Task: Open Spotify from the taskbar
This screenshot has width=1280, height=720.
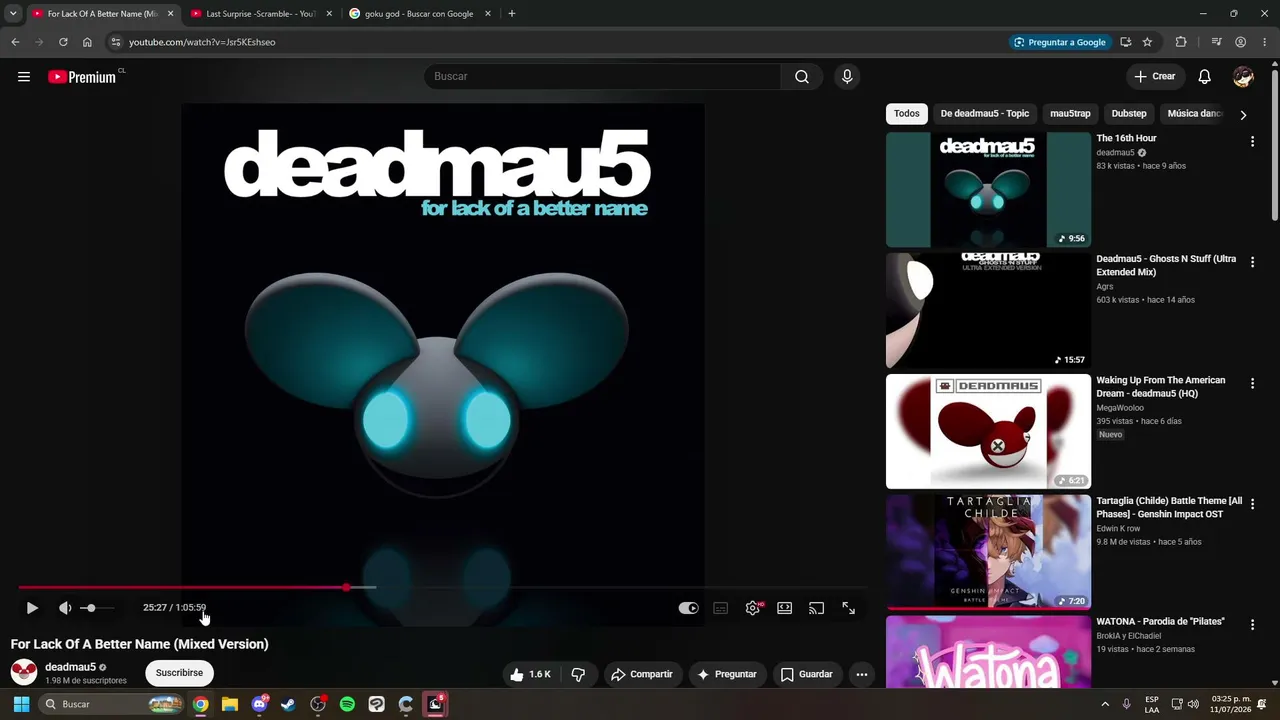Action: point(347,704)
